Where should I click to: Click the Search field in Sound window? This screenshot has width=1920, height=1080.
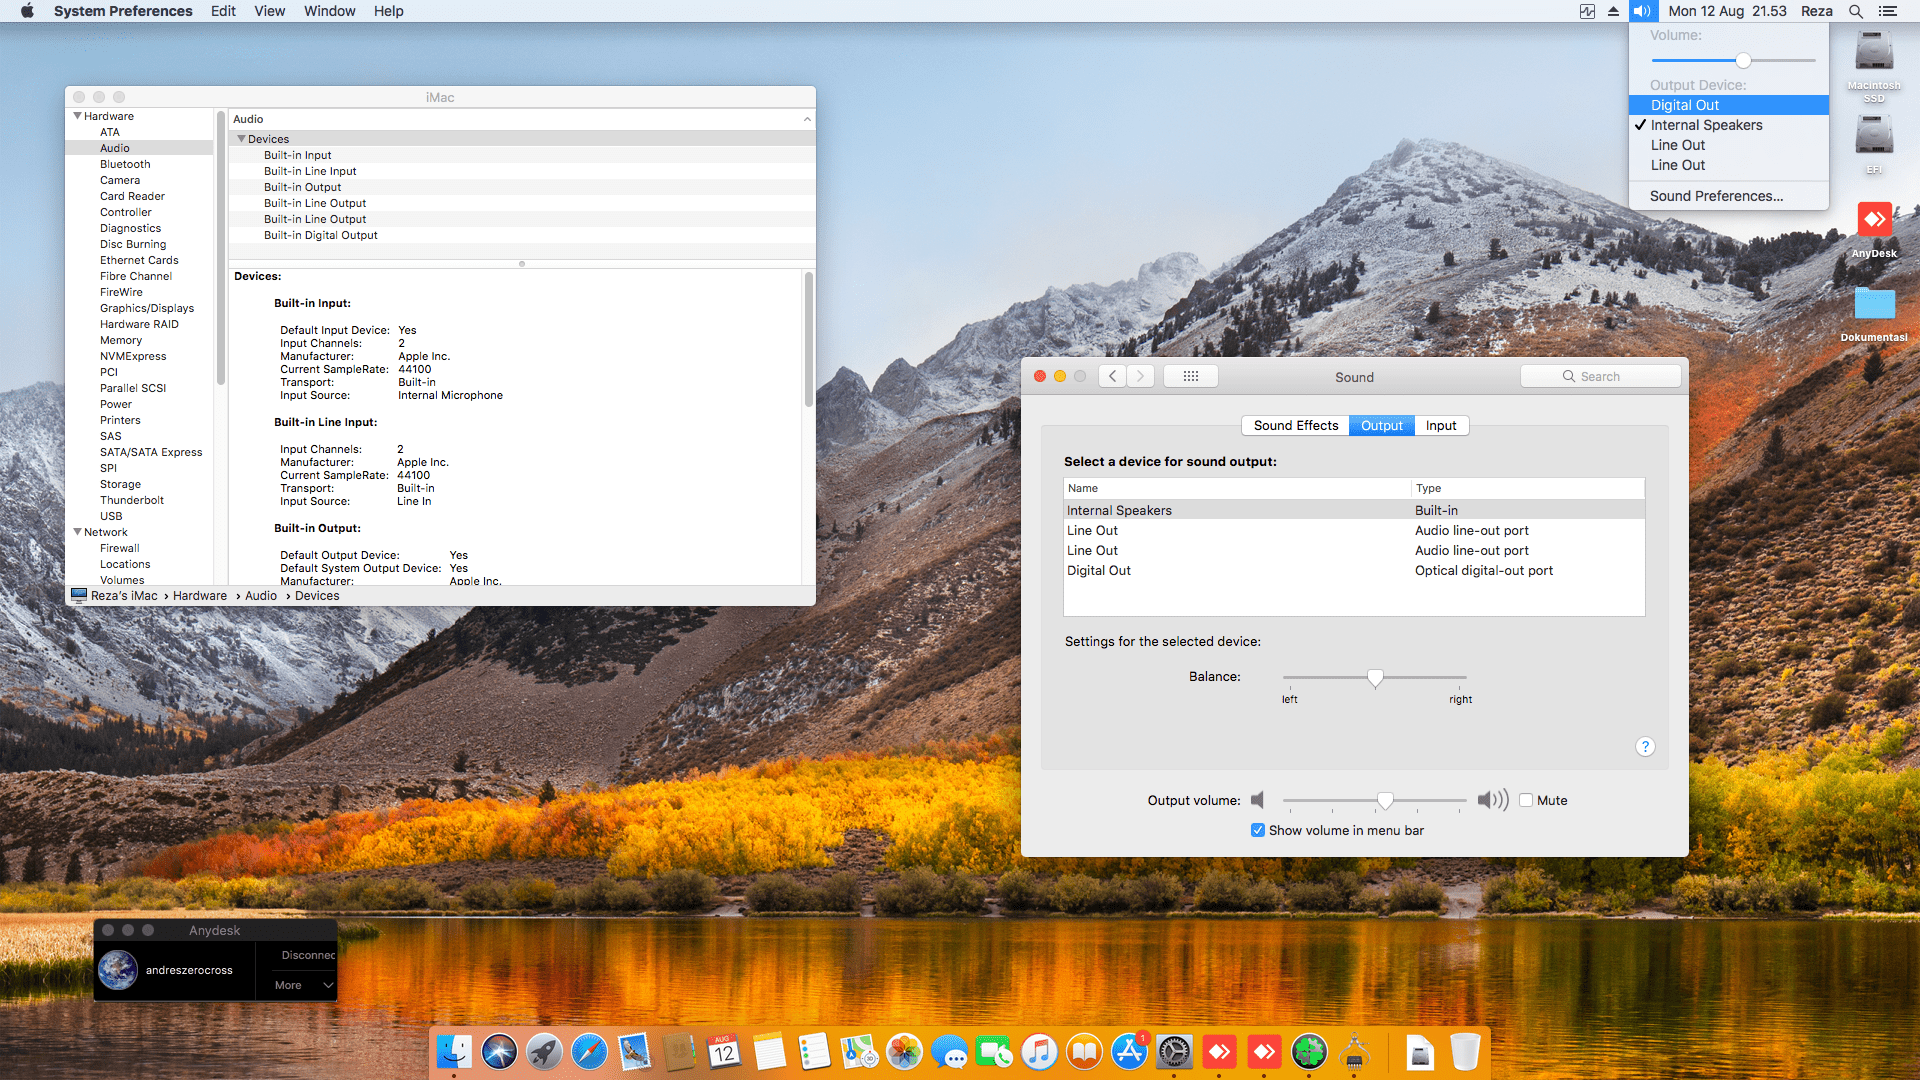[1600, 376]
